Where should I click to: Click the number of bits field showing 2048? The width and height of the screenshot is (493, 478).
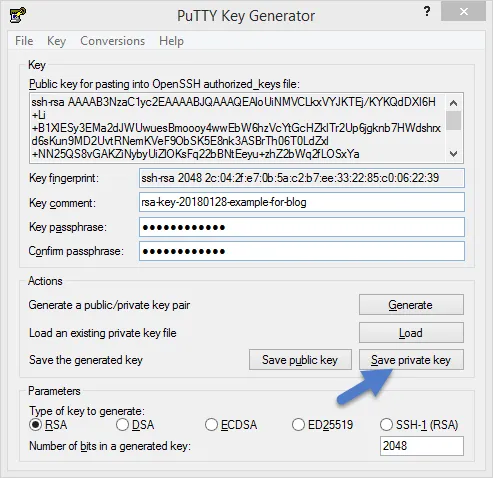[x=422, y=446]
